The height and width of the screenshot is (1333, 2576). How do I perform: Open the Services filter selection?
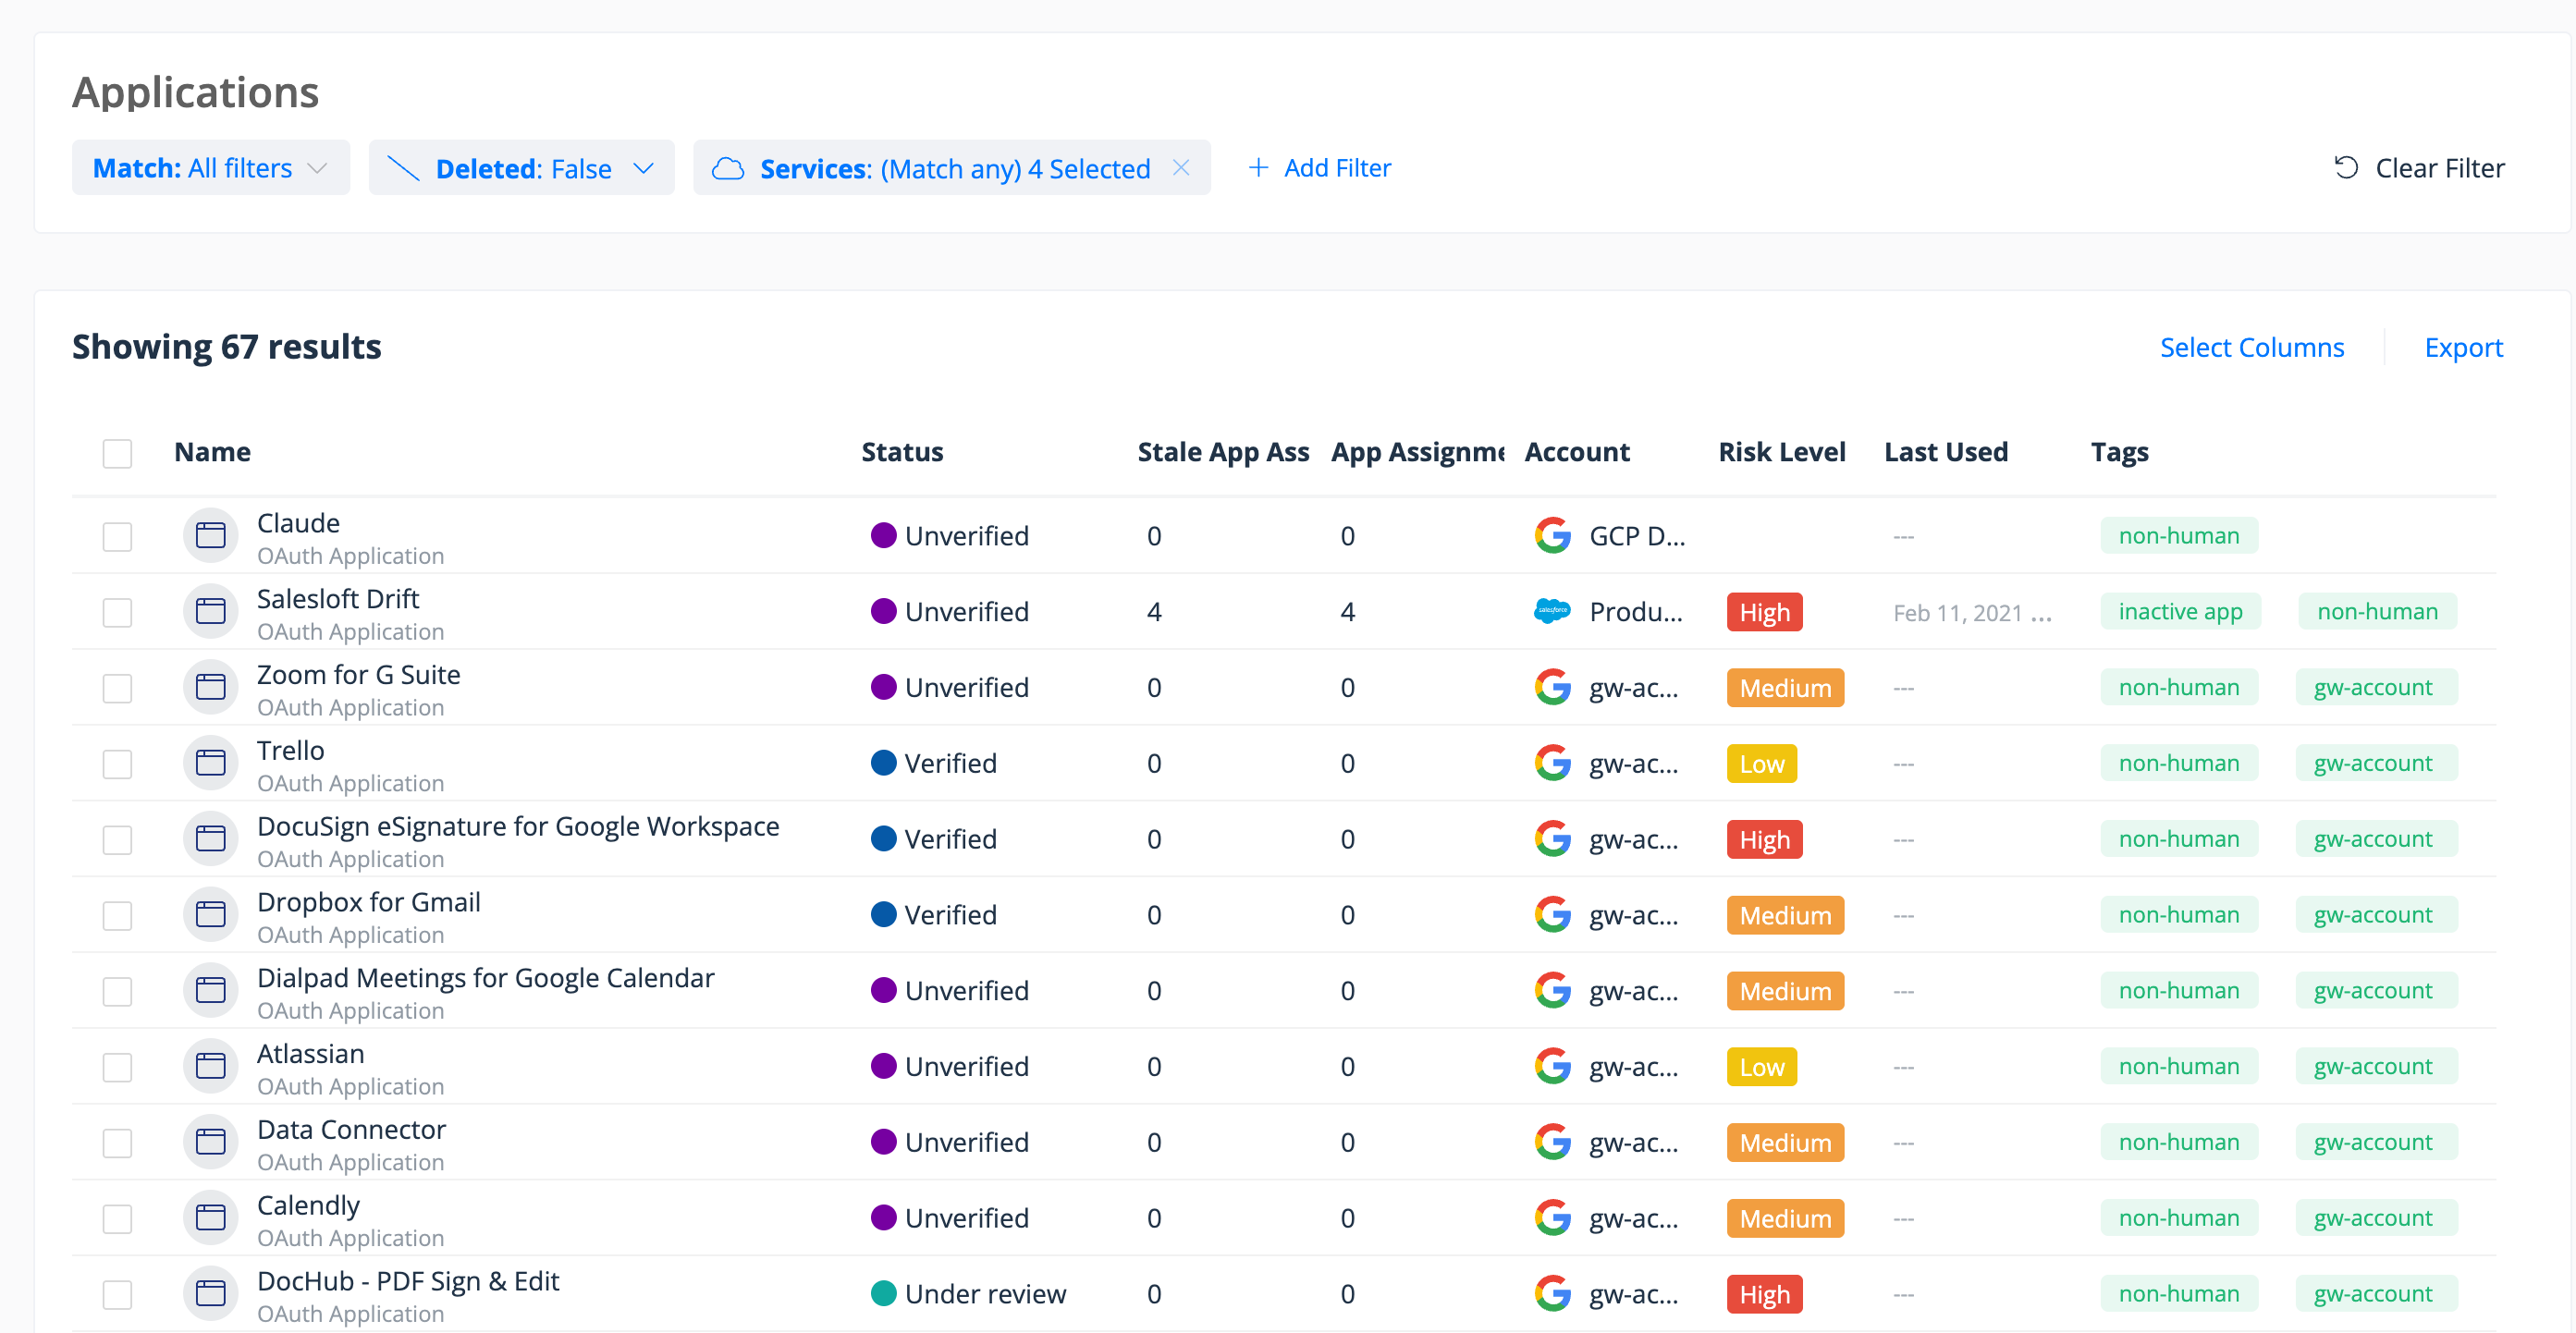[x=955, y=168]
